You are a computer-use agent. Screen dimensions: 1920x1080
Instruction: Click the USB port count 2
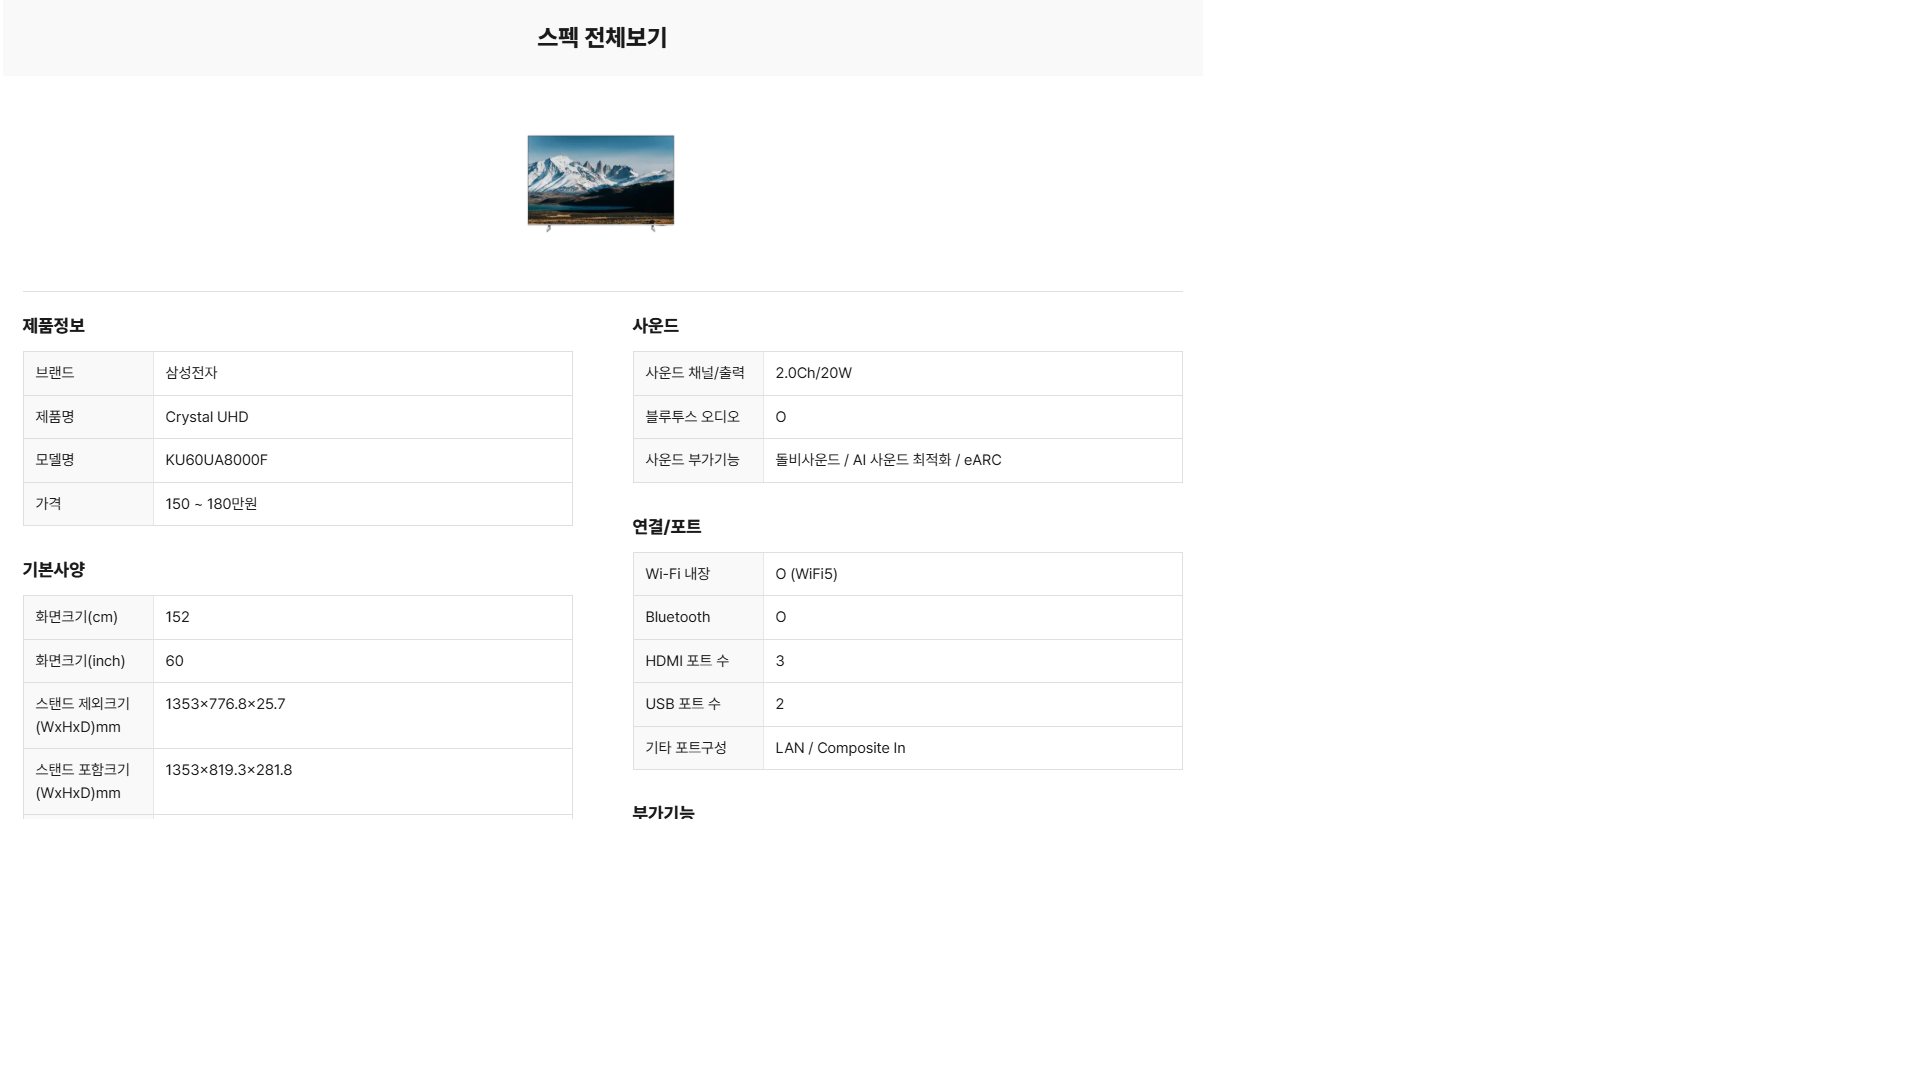point(780,704)
